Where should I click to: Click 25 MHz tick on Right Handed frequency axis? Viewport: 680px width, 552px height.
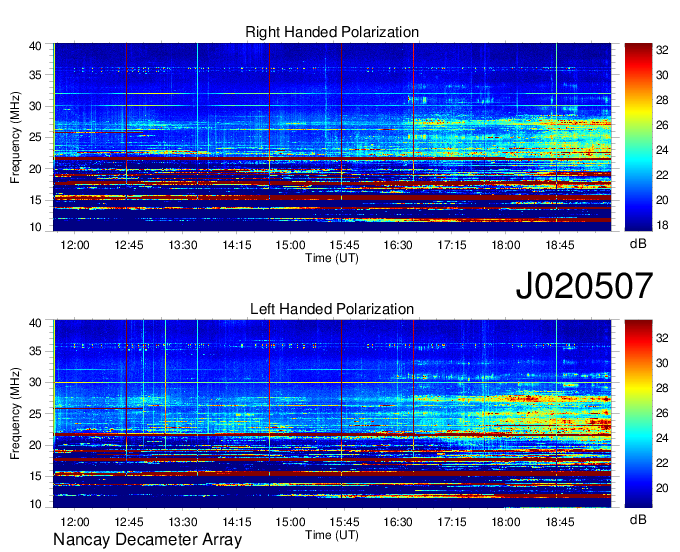tap(35, 137)
